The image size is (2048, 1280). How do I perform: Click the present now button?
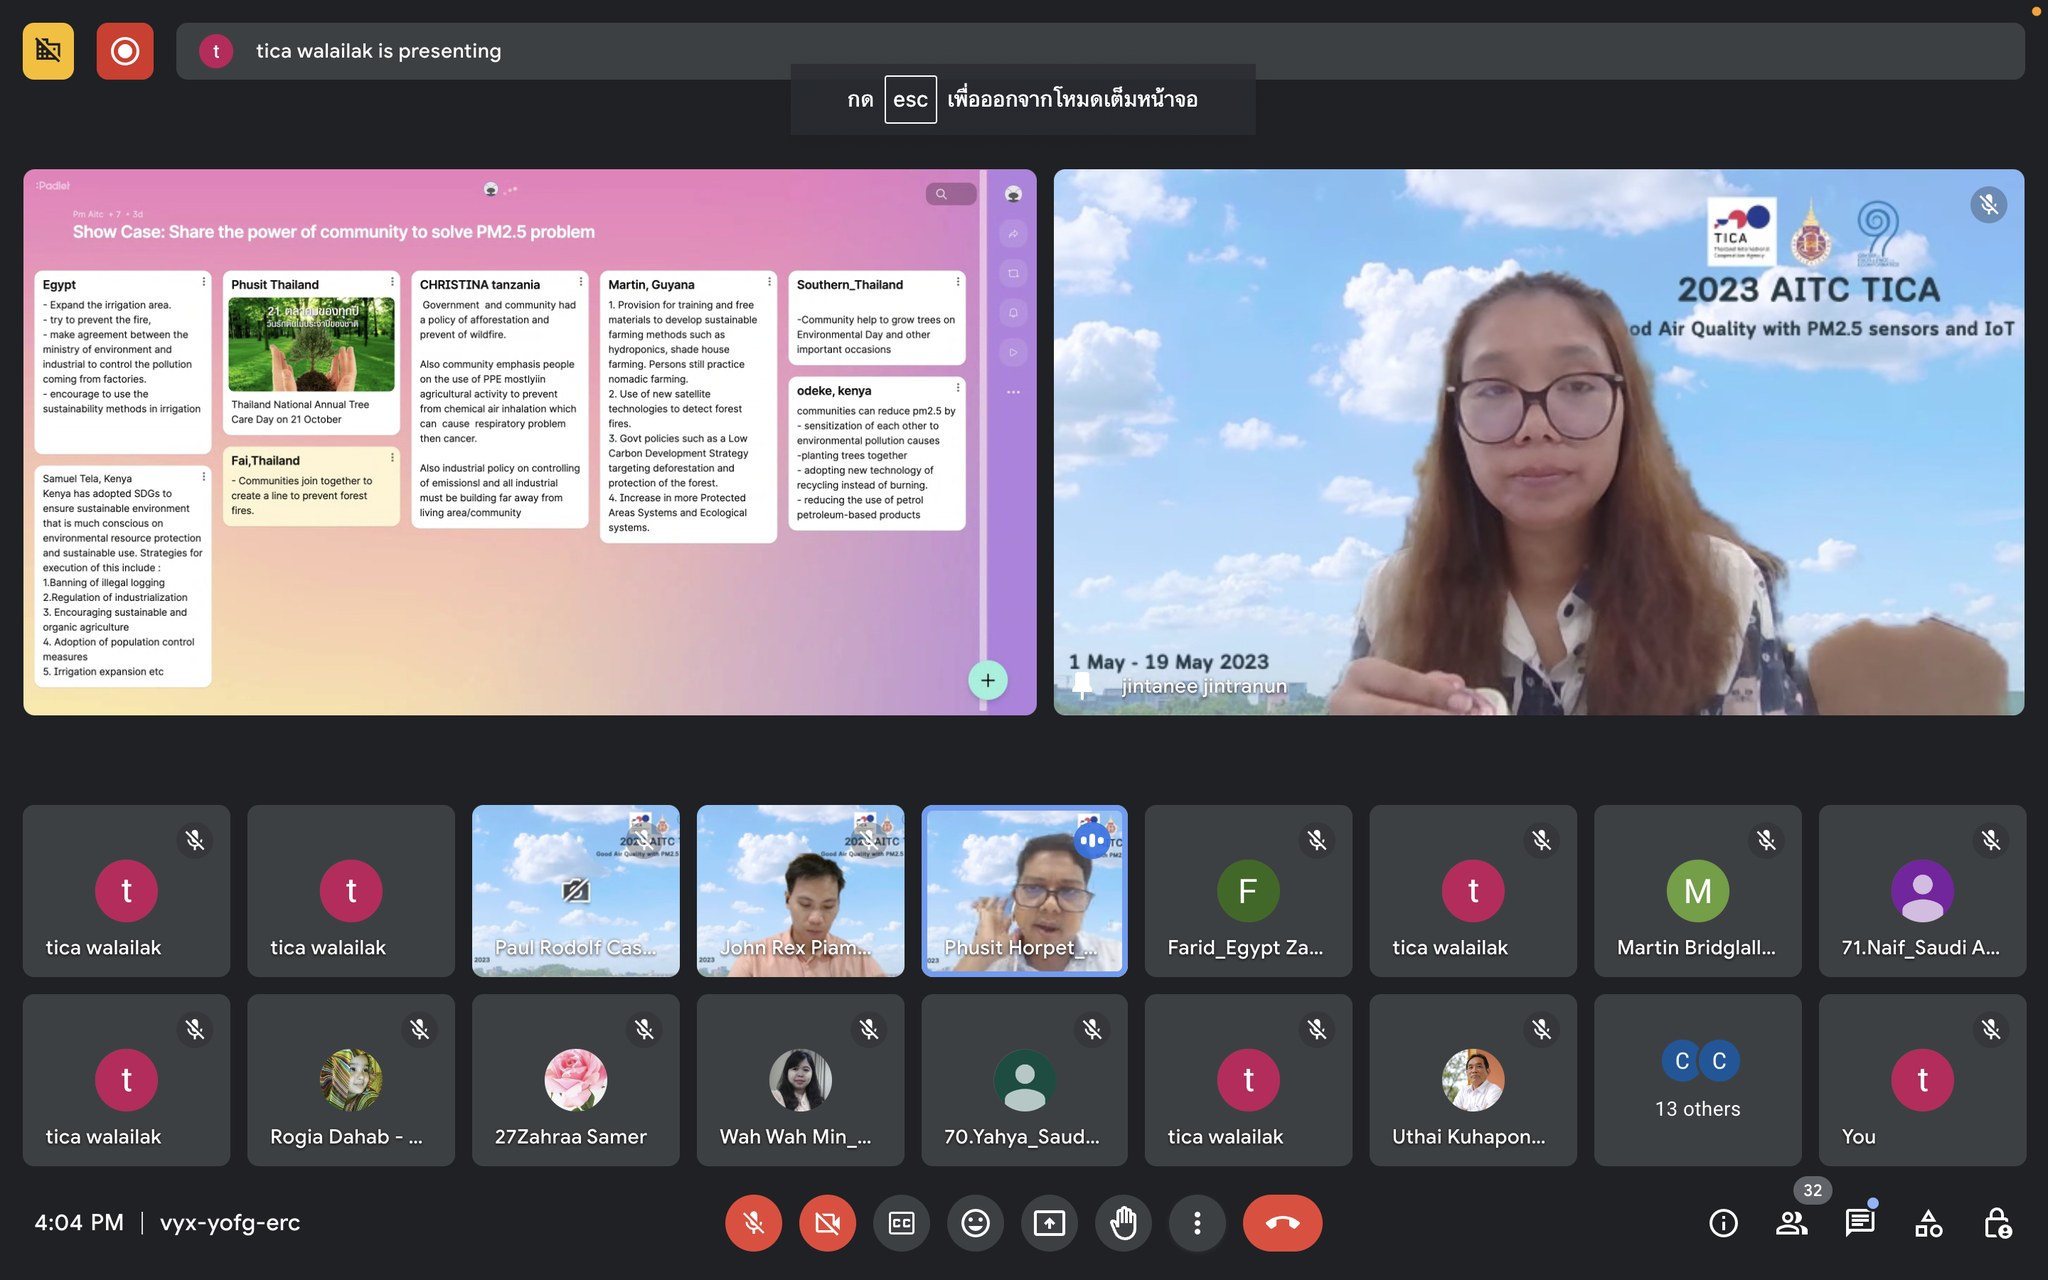1049,1222
